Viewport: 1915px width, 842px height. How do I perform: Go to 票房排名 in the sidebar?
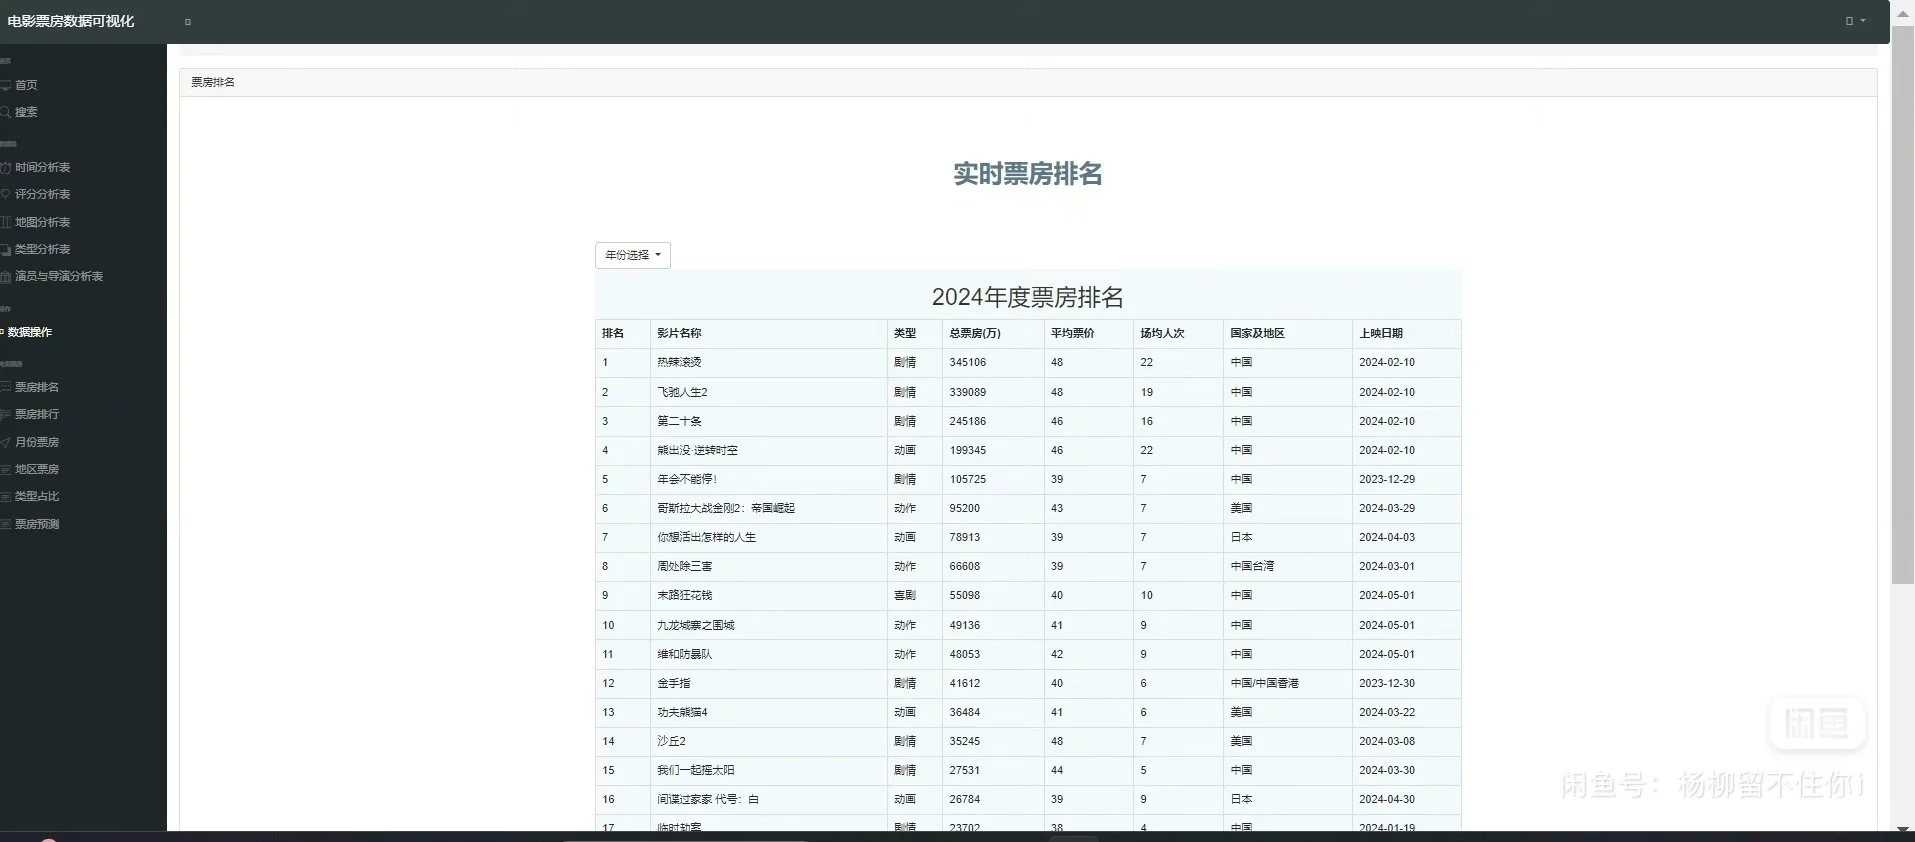tap(37, 388)
